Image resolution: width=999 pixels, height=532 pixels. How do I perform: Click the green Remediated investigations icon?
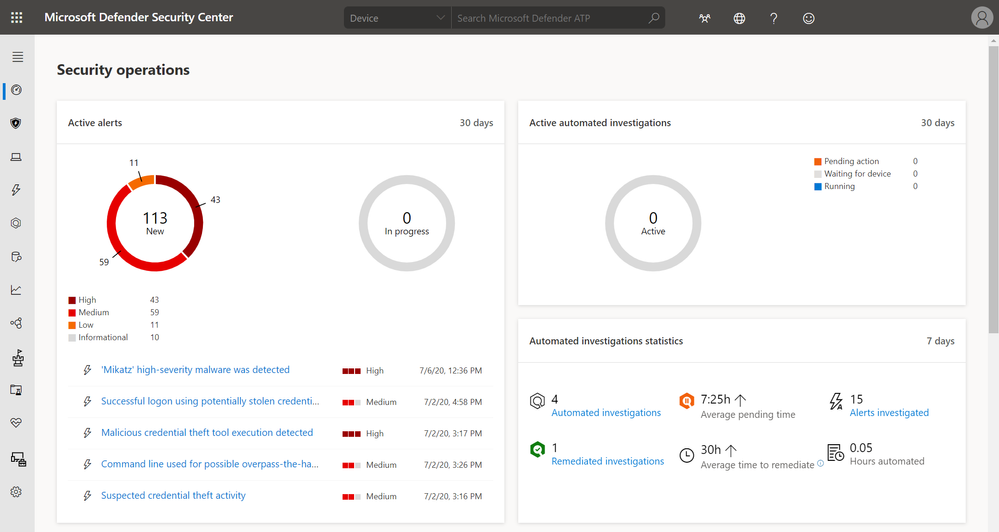538,449
